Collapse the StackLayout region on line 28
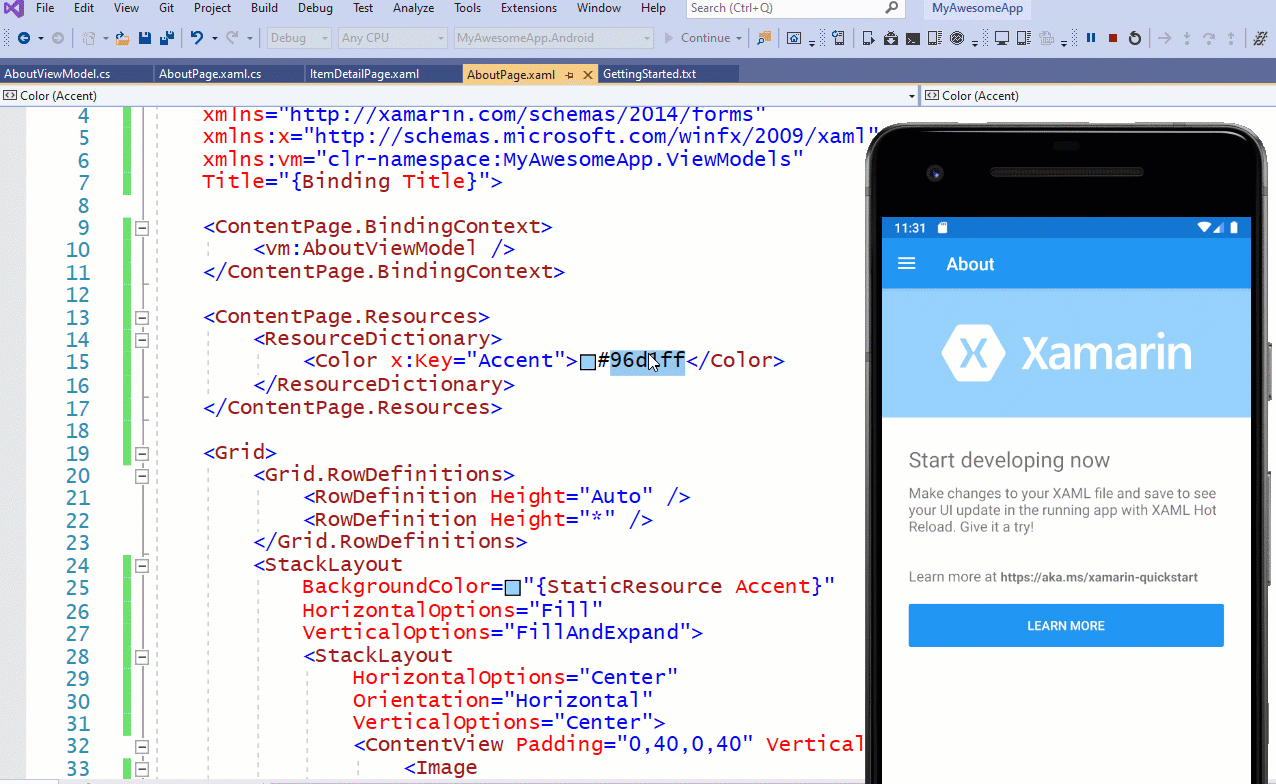Screen dimensions: 1276x784 pyautogui.click(x=141, y=657)
